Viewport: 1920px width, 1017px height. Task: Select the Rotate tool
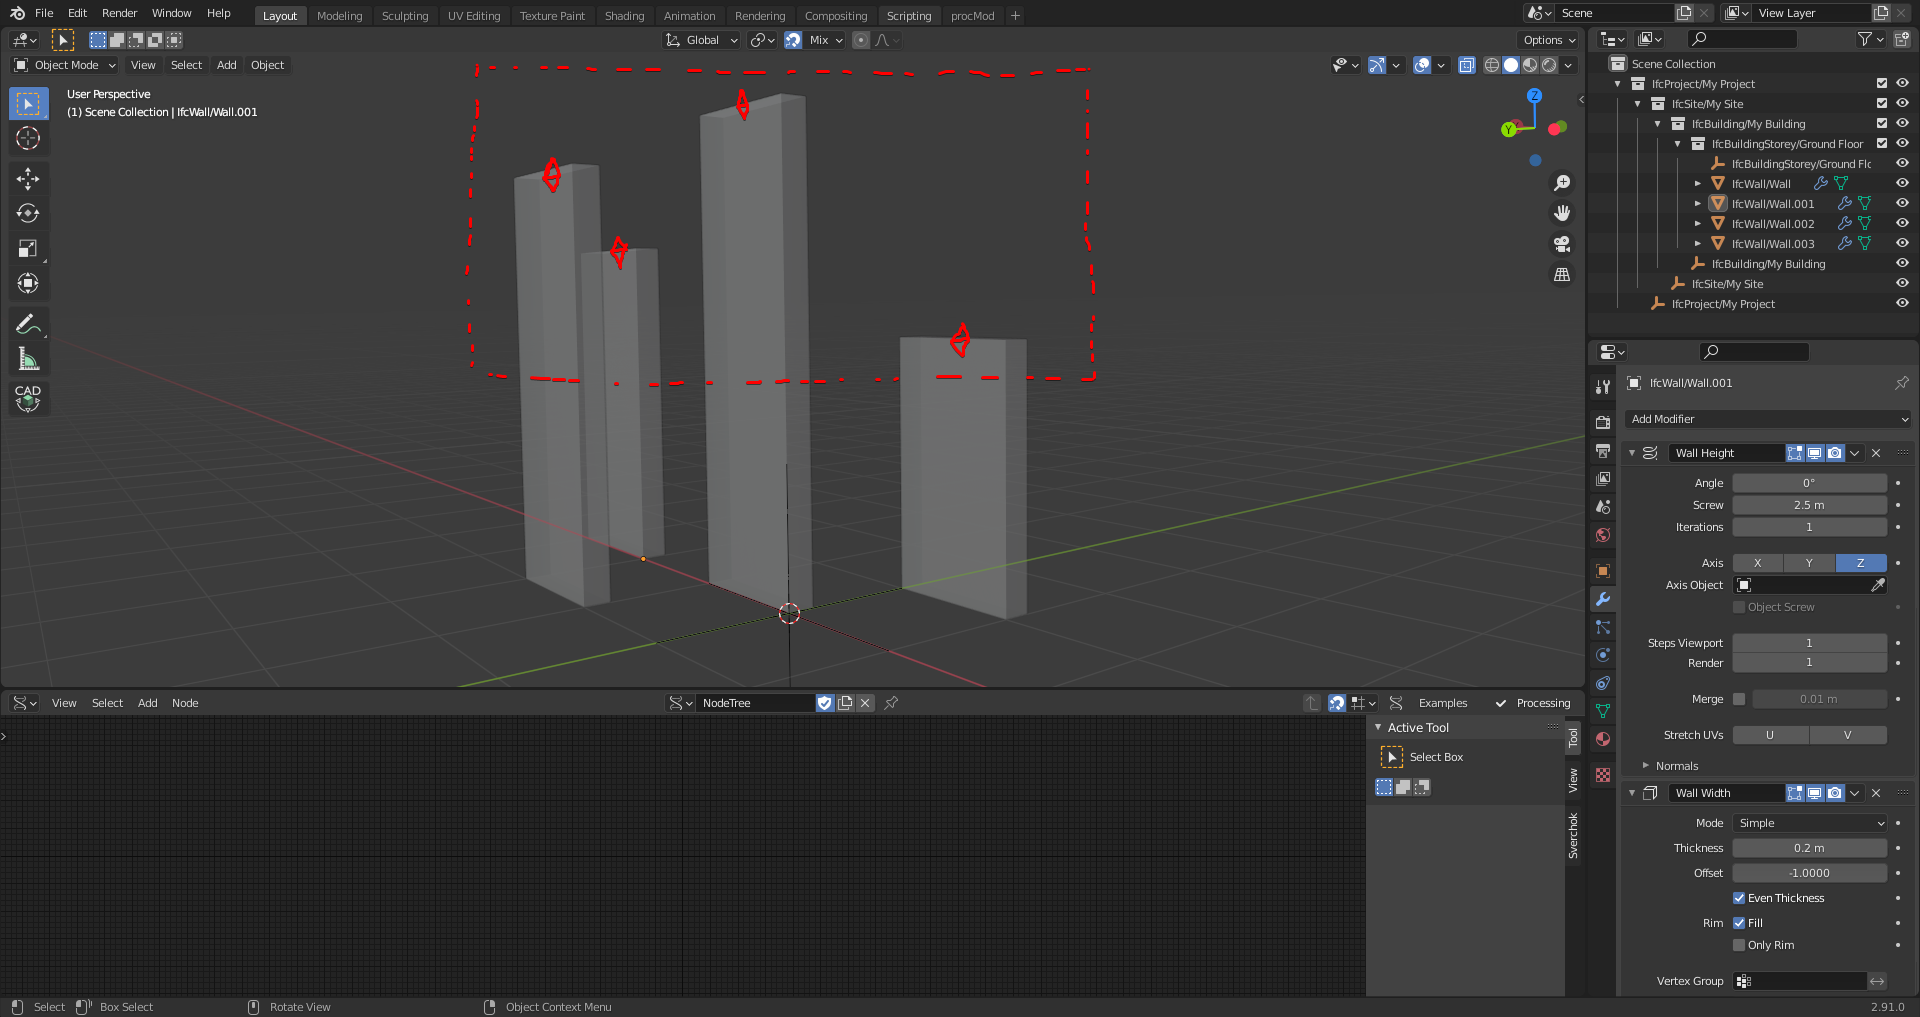coord(28,214)
